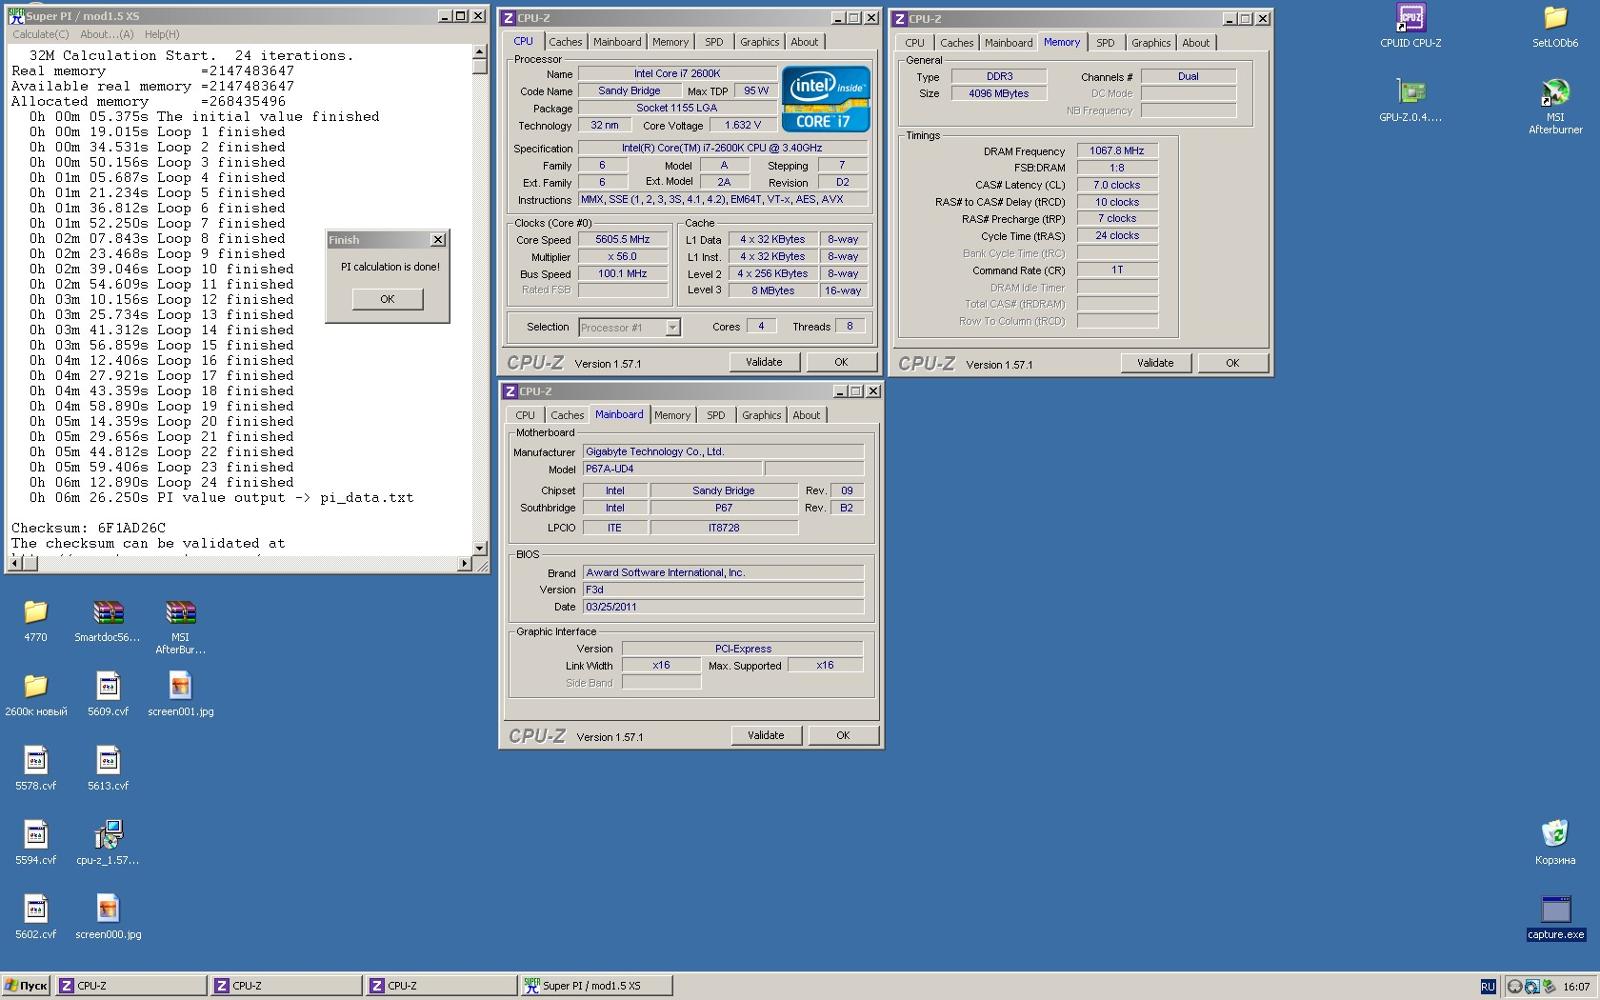This screenshot has height=1000, width=1600.
Task: Click the RU language indicator in tray
Action: [1488, 986]
